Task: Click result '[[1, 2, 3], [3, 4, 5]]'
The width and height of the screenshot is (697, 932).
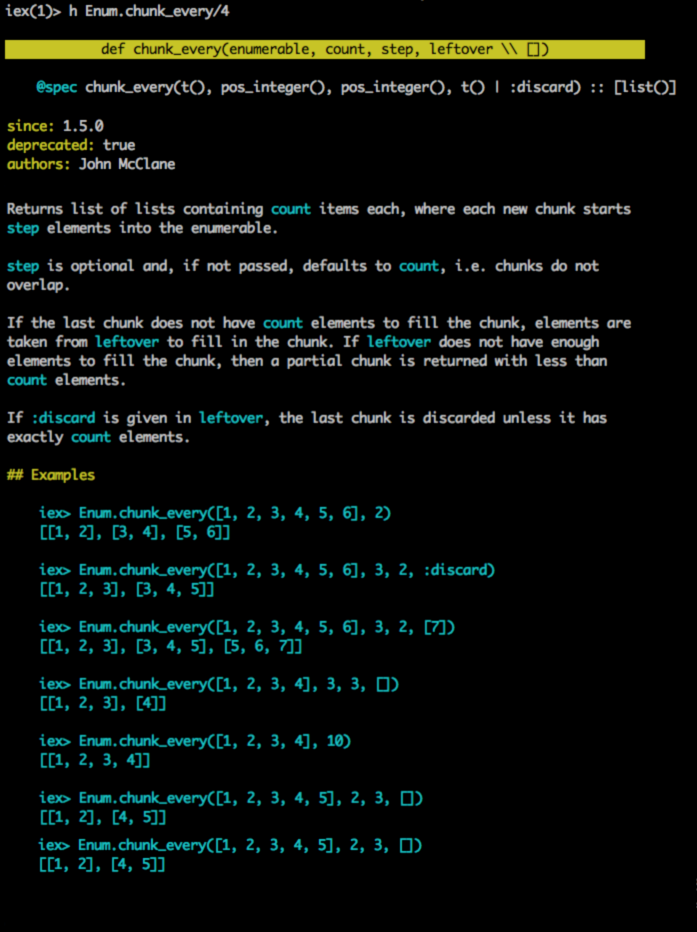Action: (127, 589)
